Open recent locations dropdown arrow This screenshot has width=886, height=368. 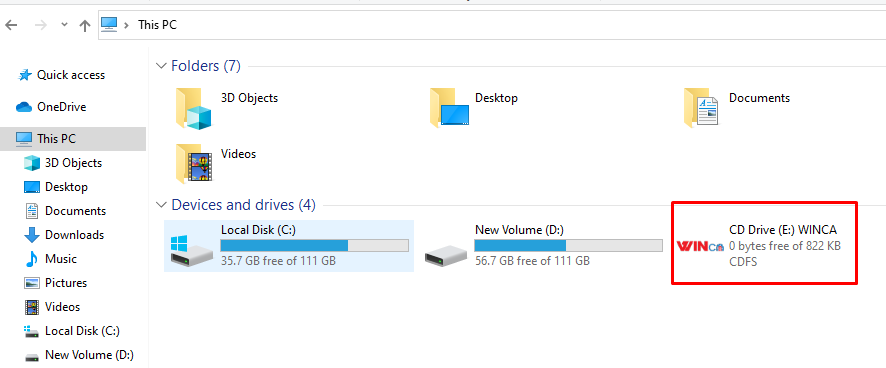coord(64,25)
